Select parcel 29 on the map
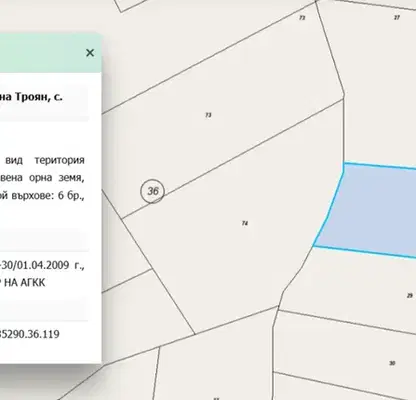Viewport: 416px width, 400px height. [x=410, y=295]
